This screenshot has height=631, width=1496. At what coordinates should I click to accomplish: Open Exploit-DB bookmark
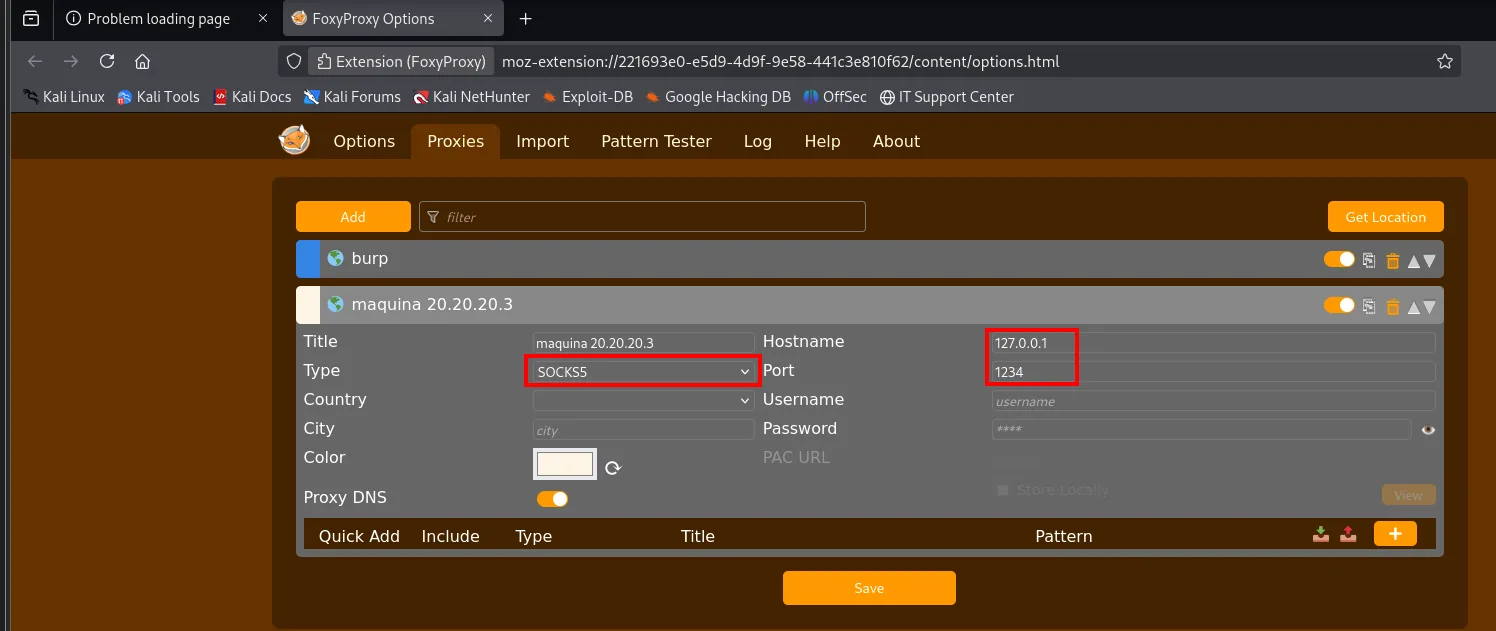click(x=588, y=97)
